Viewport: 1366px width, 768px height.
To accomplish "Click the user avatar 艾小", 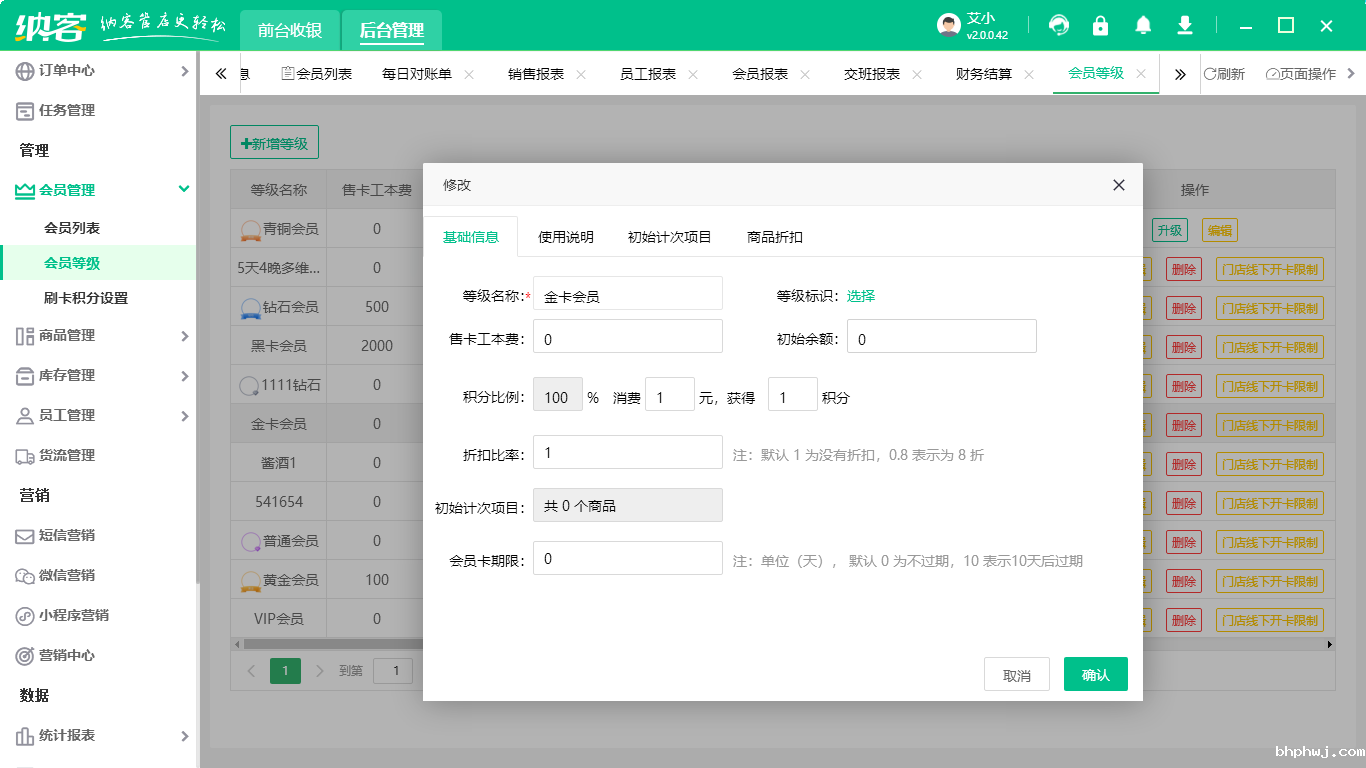I will [x=949, y=26].
